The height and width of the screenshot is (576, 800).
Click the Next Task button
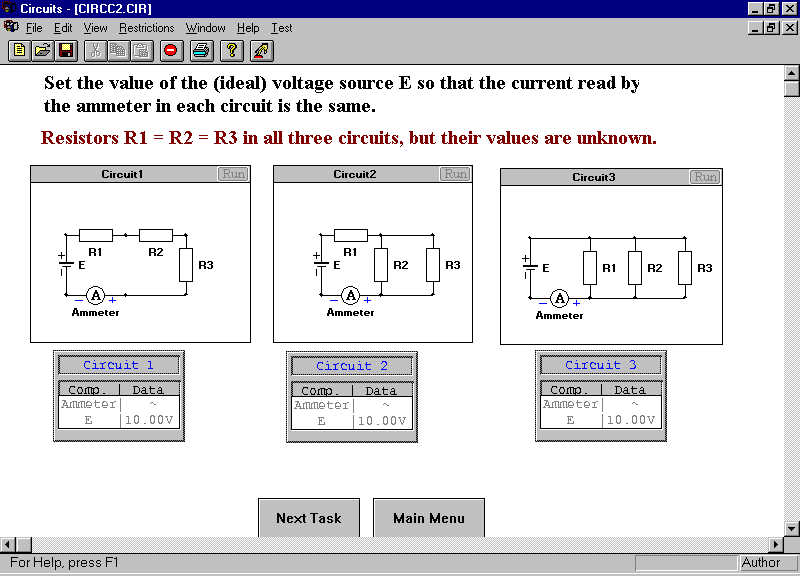coord(308,518)
